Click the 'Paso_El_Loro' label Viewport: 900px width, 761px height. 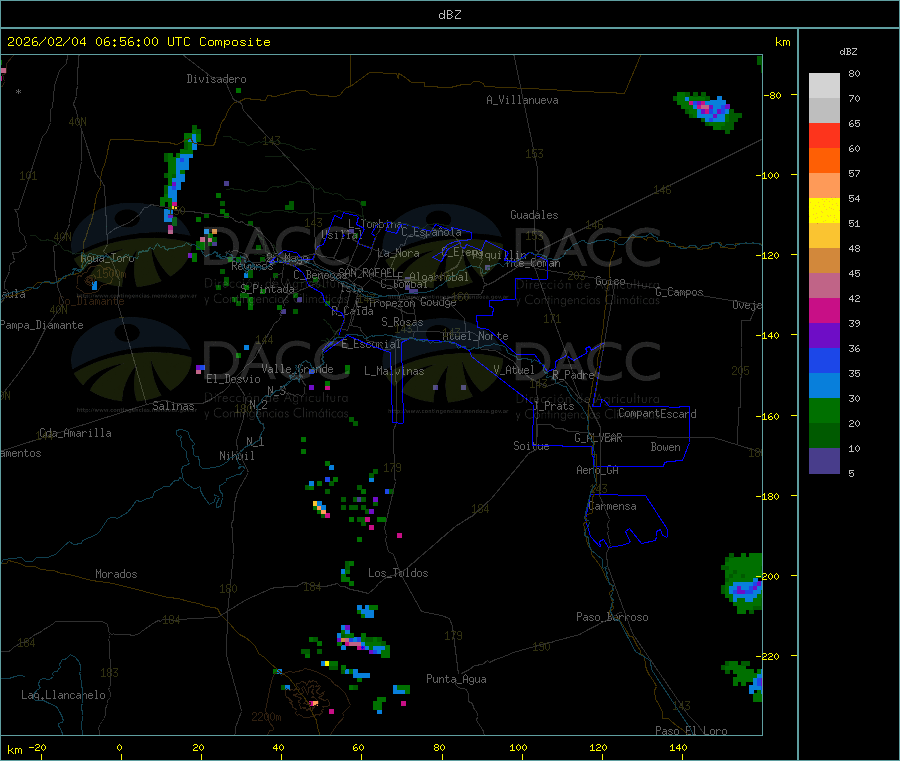pyautogui.click(x=691, y=731)
